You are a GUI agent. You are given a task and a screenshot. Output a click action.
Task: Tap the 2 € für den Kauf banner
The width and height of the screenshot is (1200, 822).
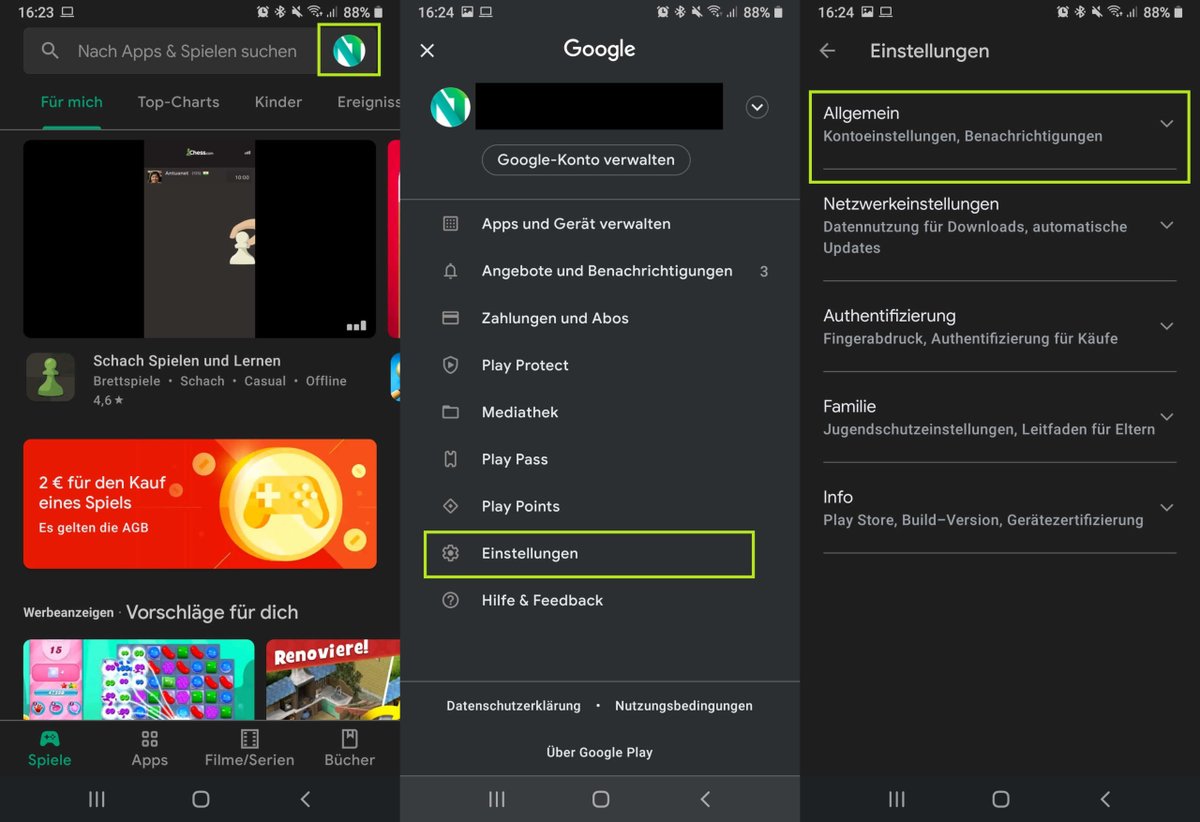pyautogui.click(x=200, y=504)
